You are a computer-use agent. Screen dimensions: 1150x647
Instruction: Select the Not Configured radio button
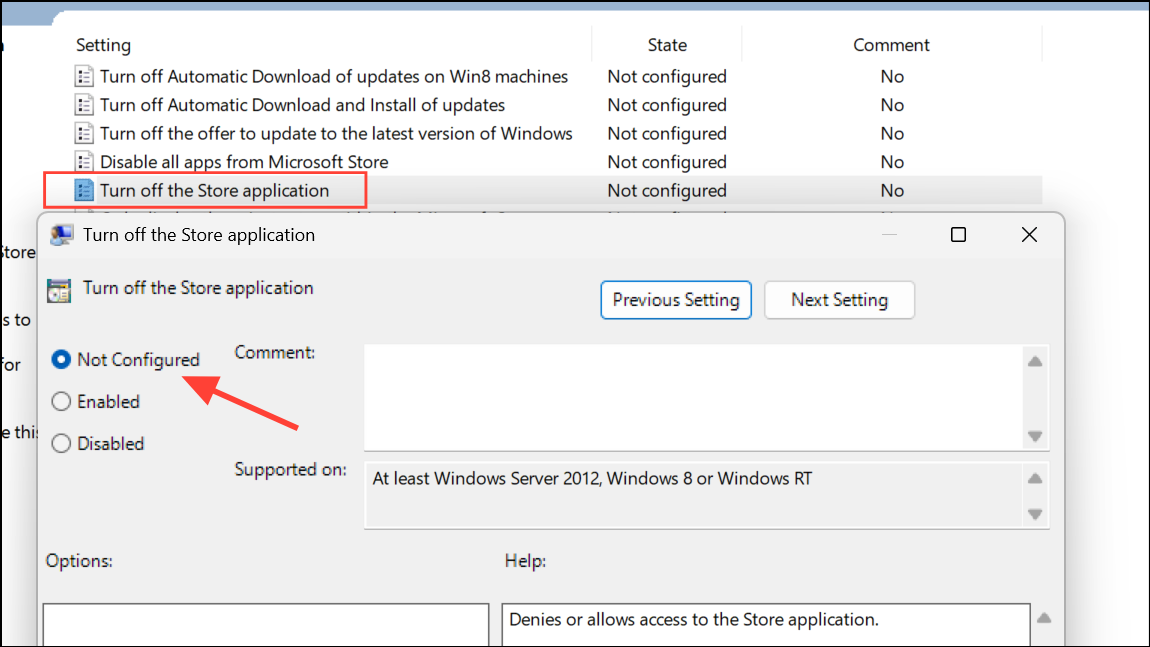point(61,359)
